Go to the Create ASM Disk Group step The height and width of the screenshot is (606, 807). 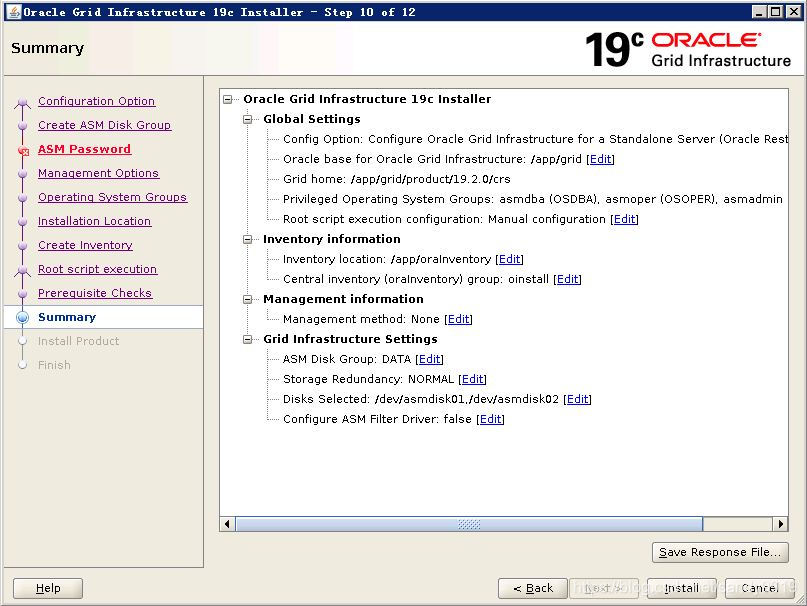click(104, 125)
